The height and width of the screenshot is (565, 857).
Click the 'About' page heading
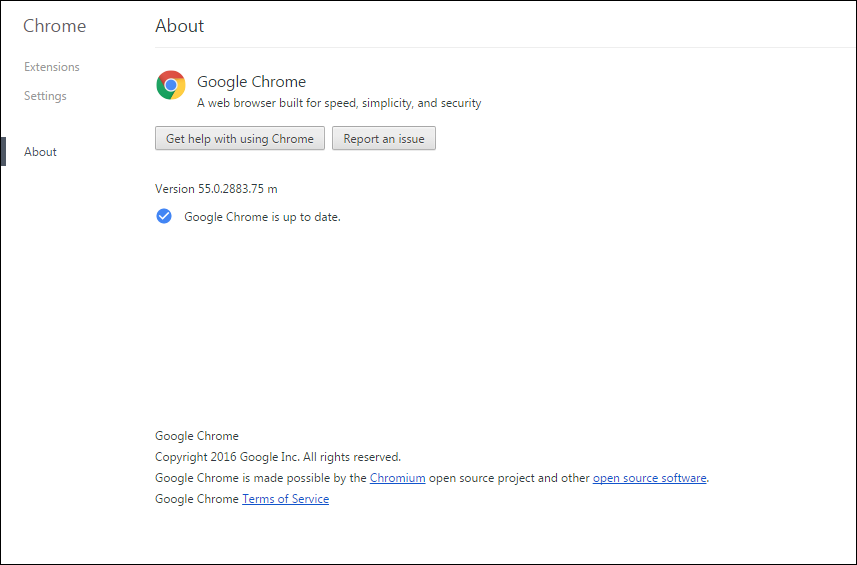pyautogui.click(x=179, y=26)
